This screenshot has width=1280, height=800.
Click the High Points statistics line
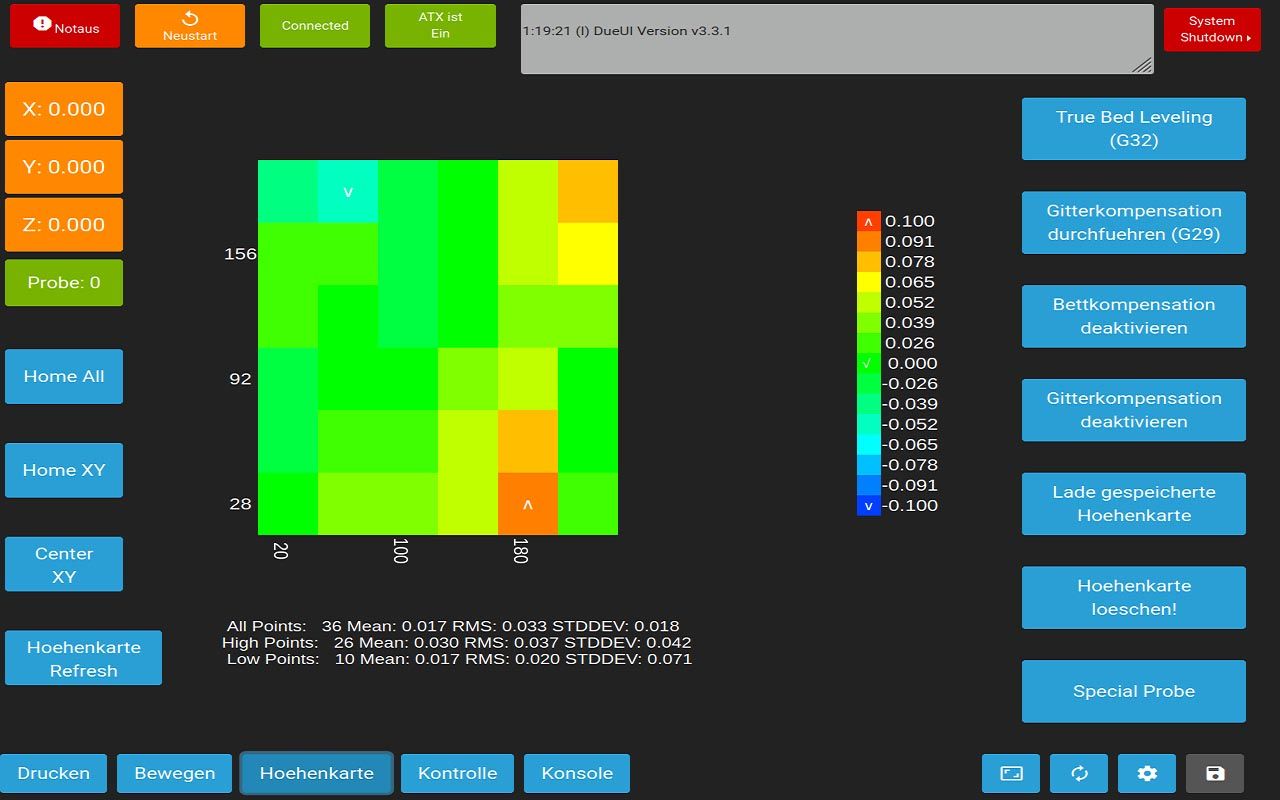[x=456, y=642]
